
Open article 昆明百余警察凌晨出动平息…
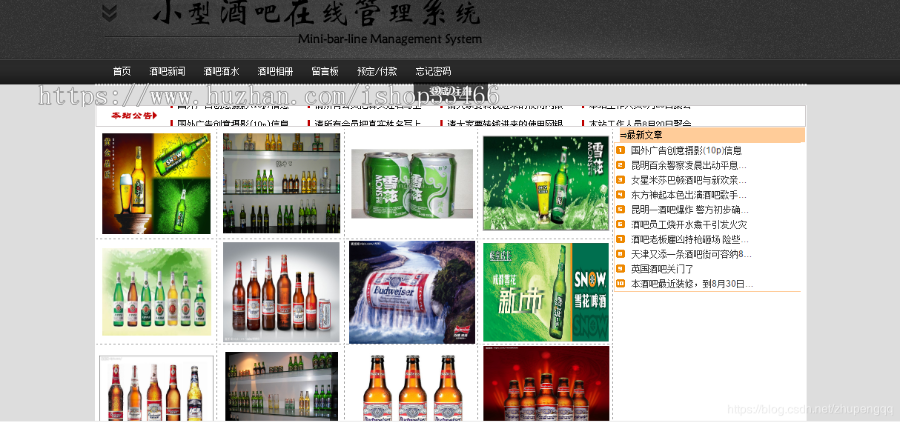point(689,166)
